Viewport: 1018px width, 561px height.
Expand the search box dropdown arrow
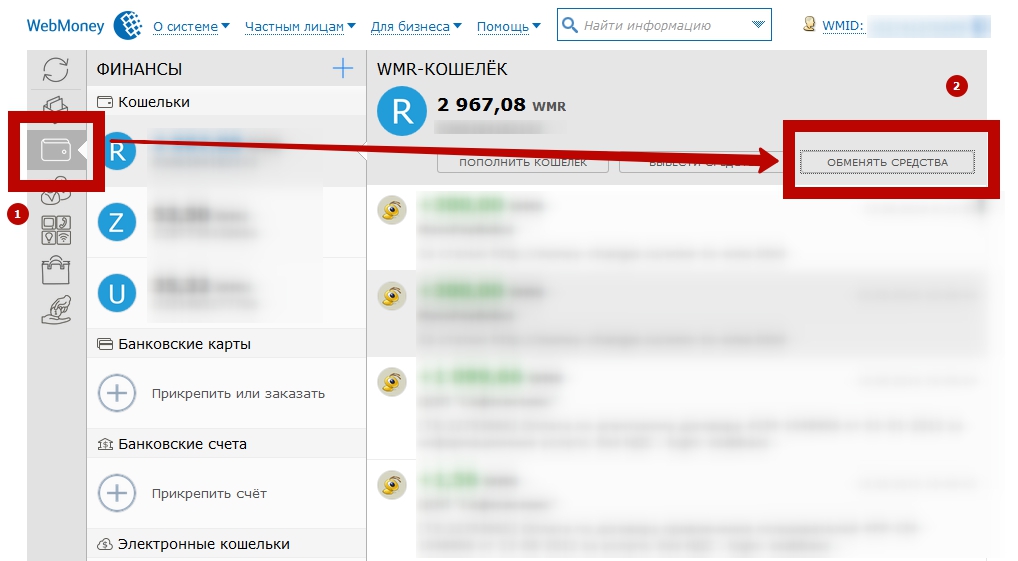point(758,25)
